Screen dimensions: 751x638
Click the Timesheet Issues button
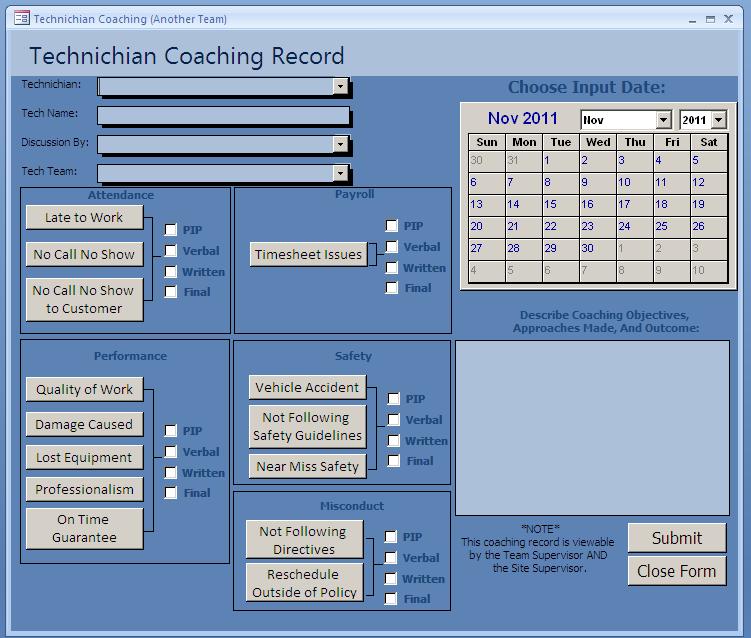(x=308, y=254)
